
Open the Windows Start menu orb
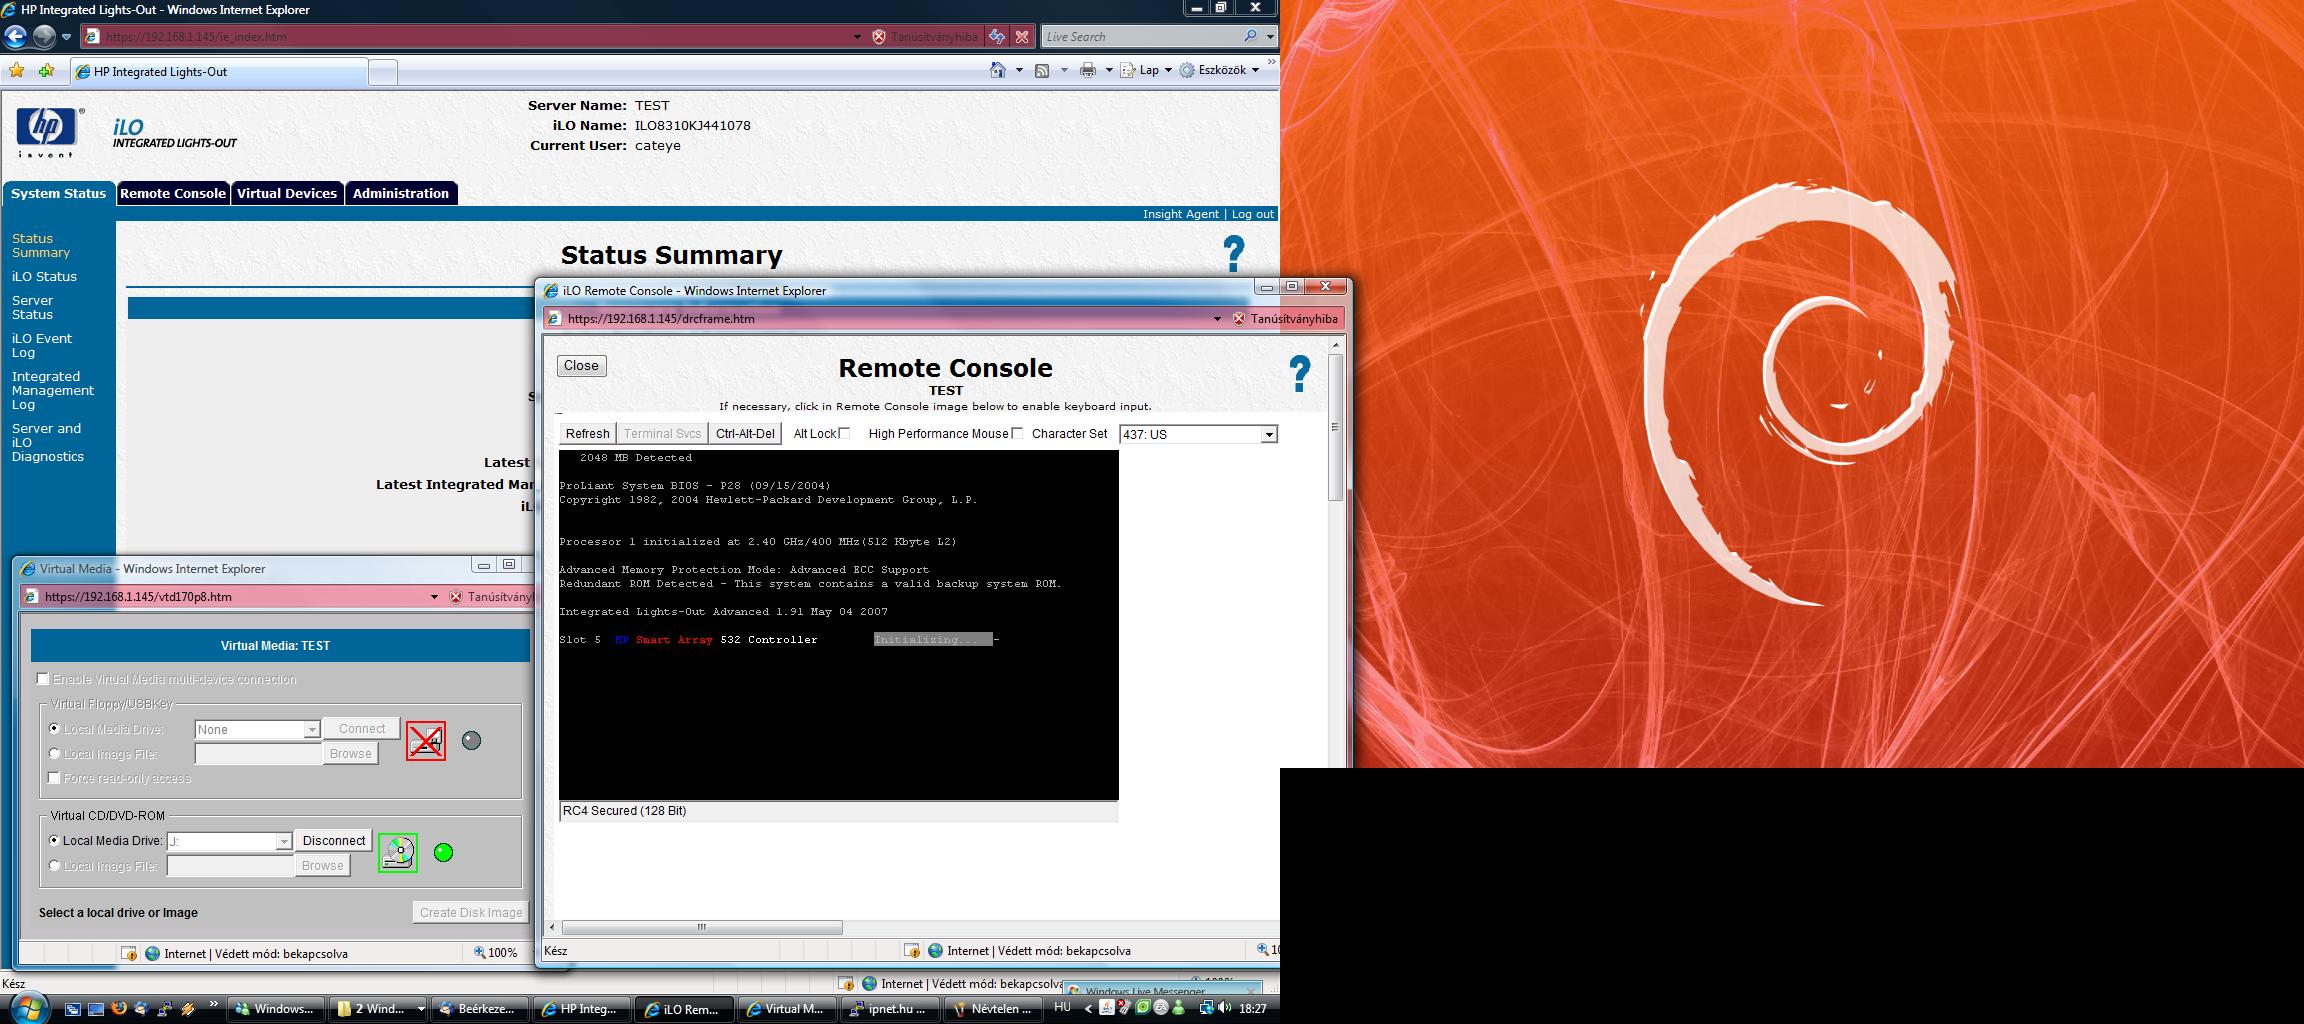[x=27, y=1007]
